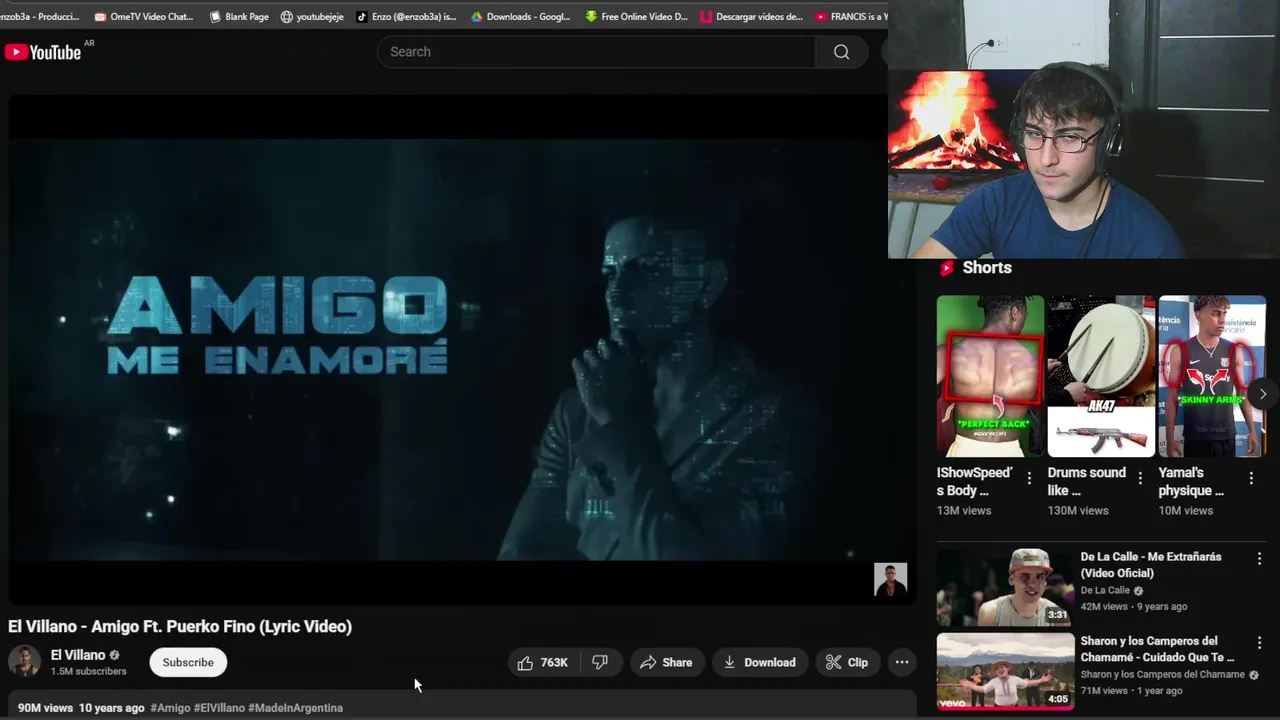This screenshot has width=1280, height=720.
Task: Open El Villano channel name link
Action: pyautogui.click(x=78, y=655)
